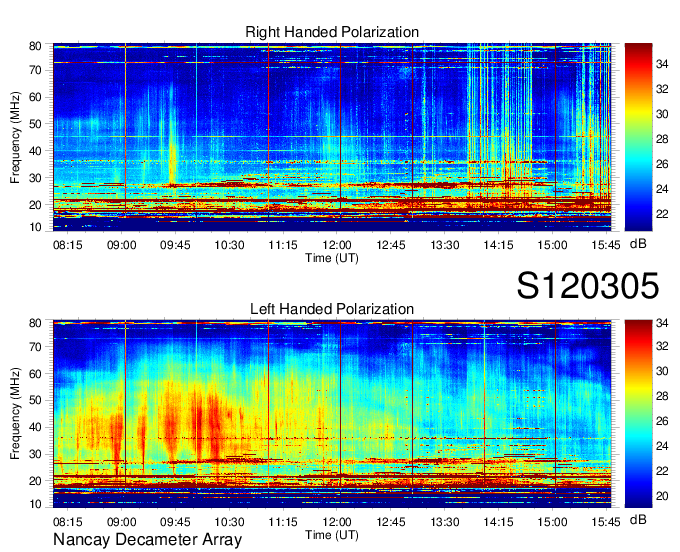Click the 11:15 time tick of Right Handed plot
The height and width of the screenshot is (552, 680).
pos(283,245)
